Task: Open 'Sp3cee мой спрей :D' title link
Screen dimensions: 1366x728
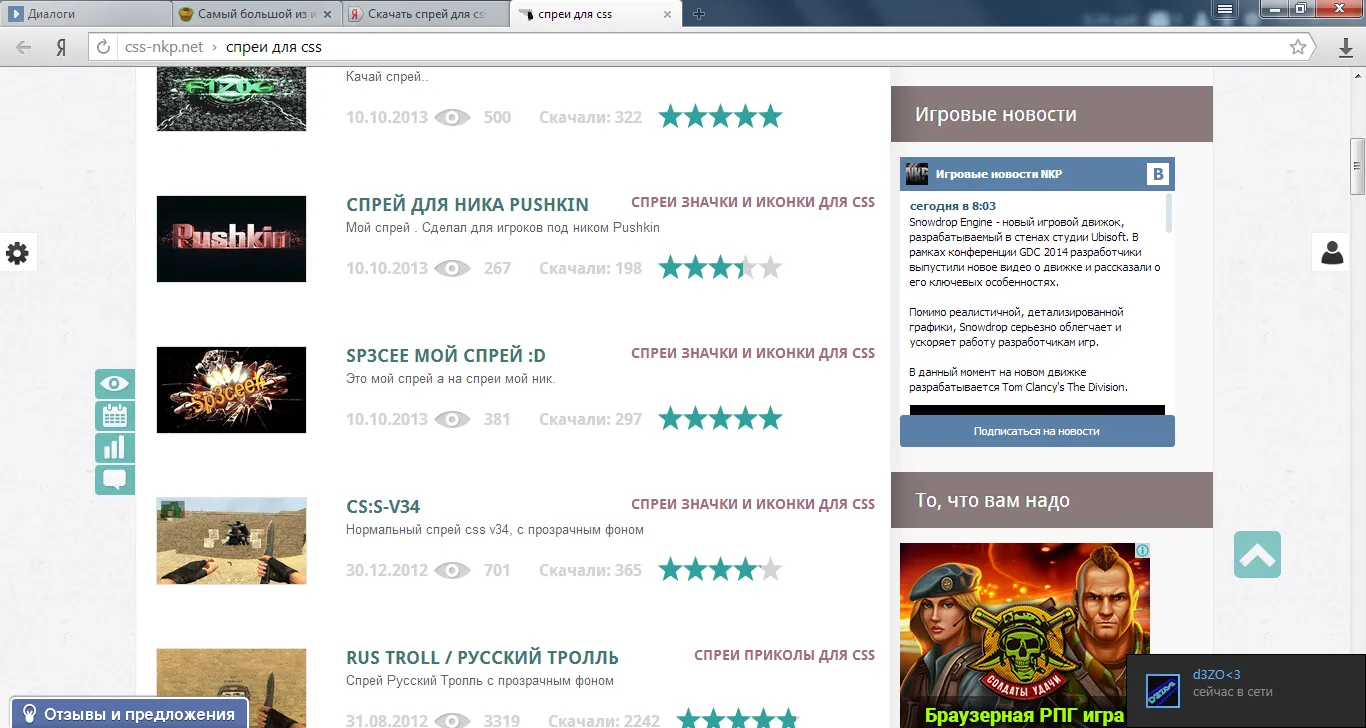Action: pos(446,355)
